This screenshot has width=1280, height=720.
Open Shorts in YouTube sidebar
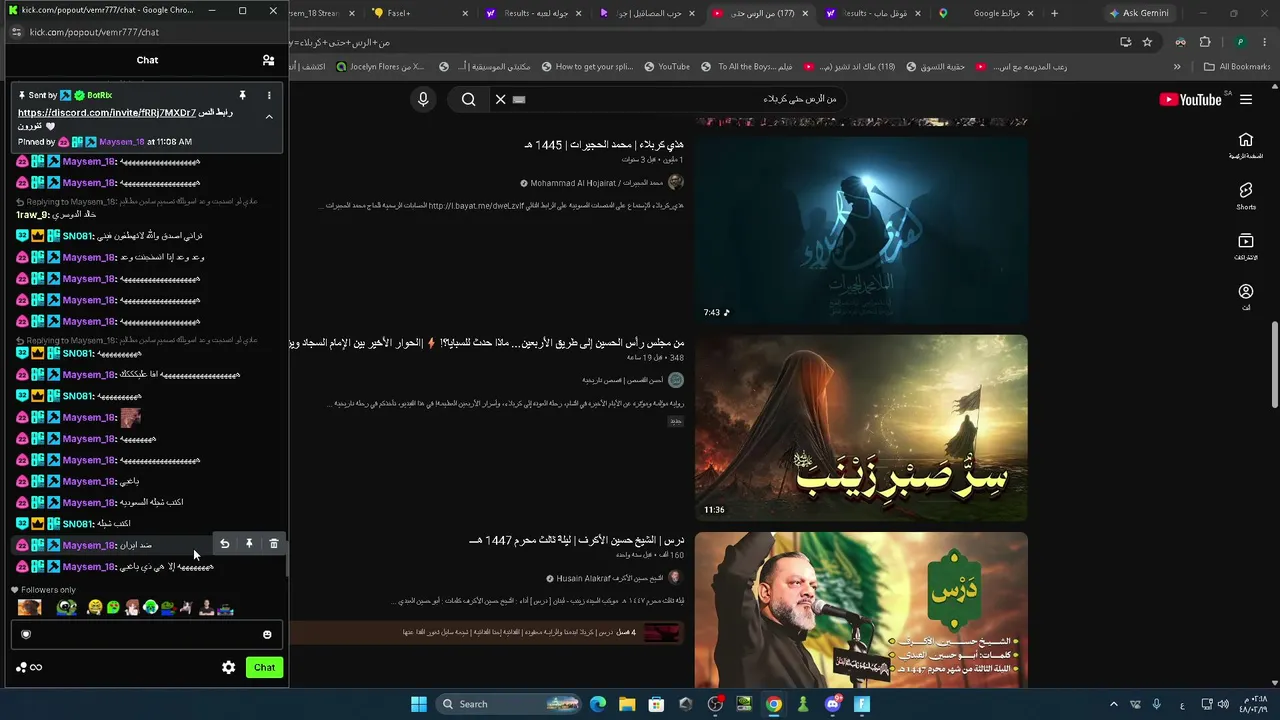tap(1246, 196)
